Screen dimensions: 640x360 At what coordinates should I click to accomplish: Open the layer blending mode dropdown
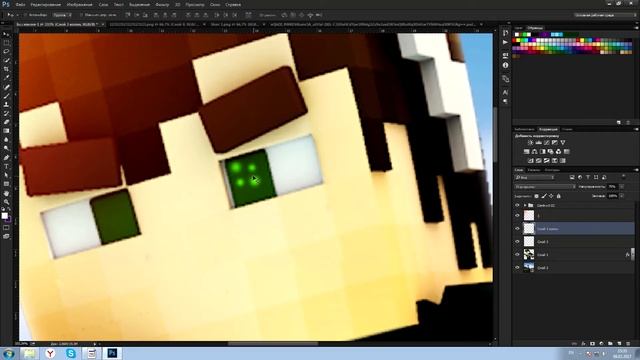click(545, 187)
